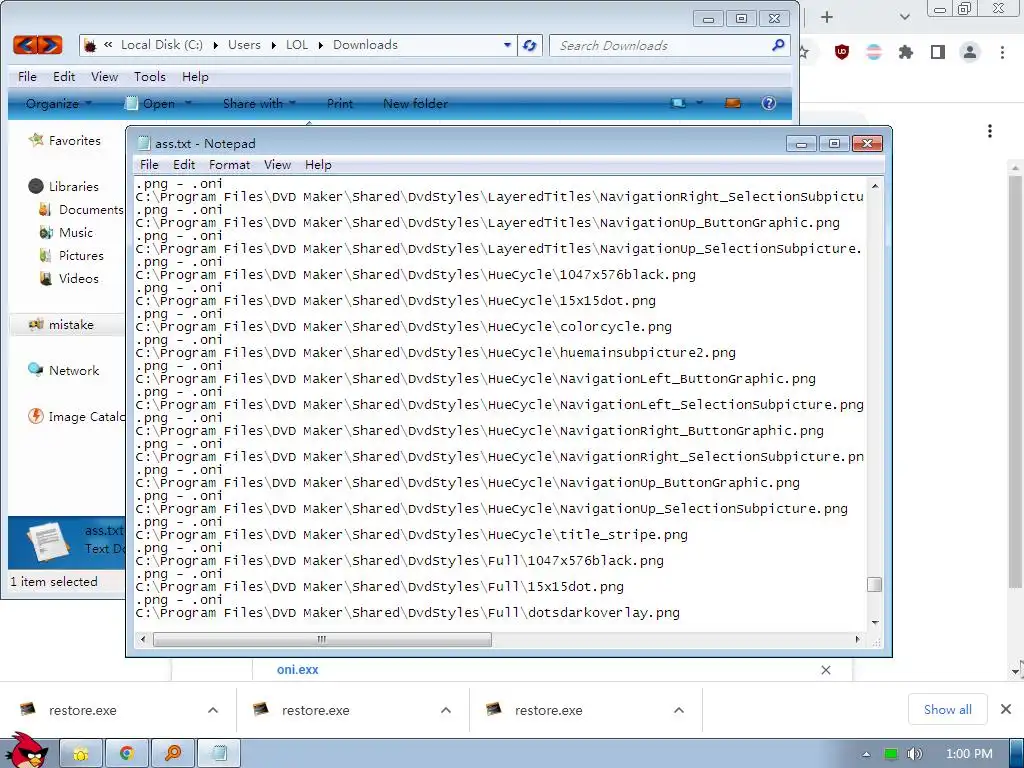
Task: Expand first restore.exe download options
Action: tap(213, 710)
